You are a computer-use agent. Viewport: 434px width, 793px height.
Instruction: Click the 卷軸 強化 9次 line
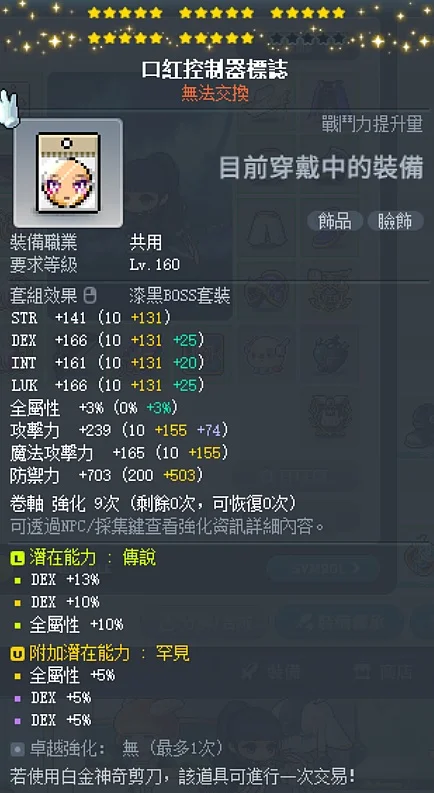pyautogui.click(x=153, y=504)
